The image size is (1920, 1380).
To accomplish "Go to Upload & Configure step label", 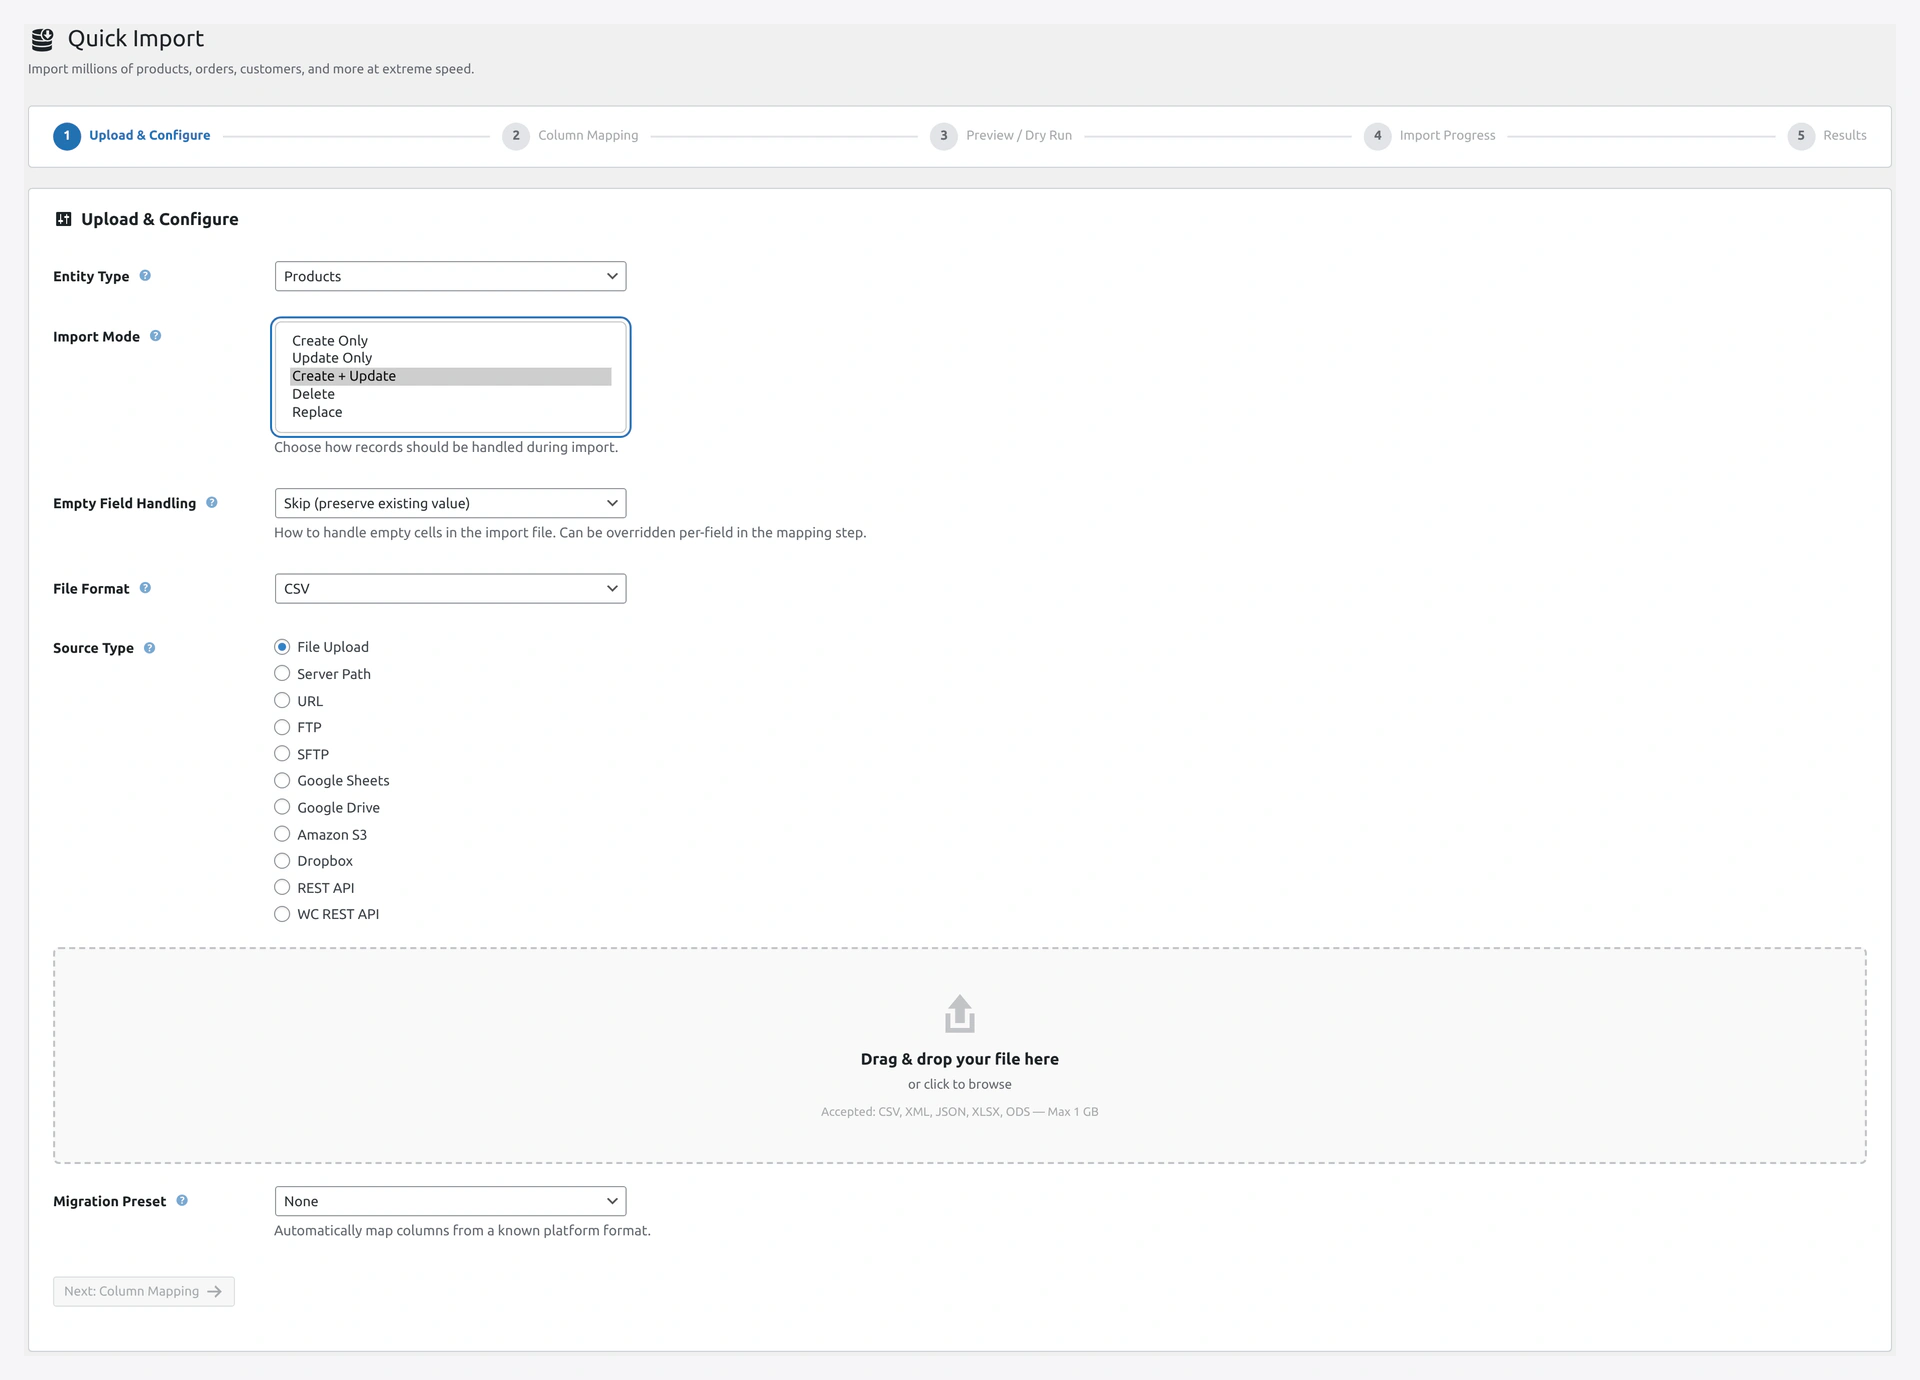I will (x=149, y=135).
